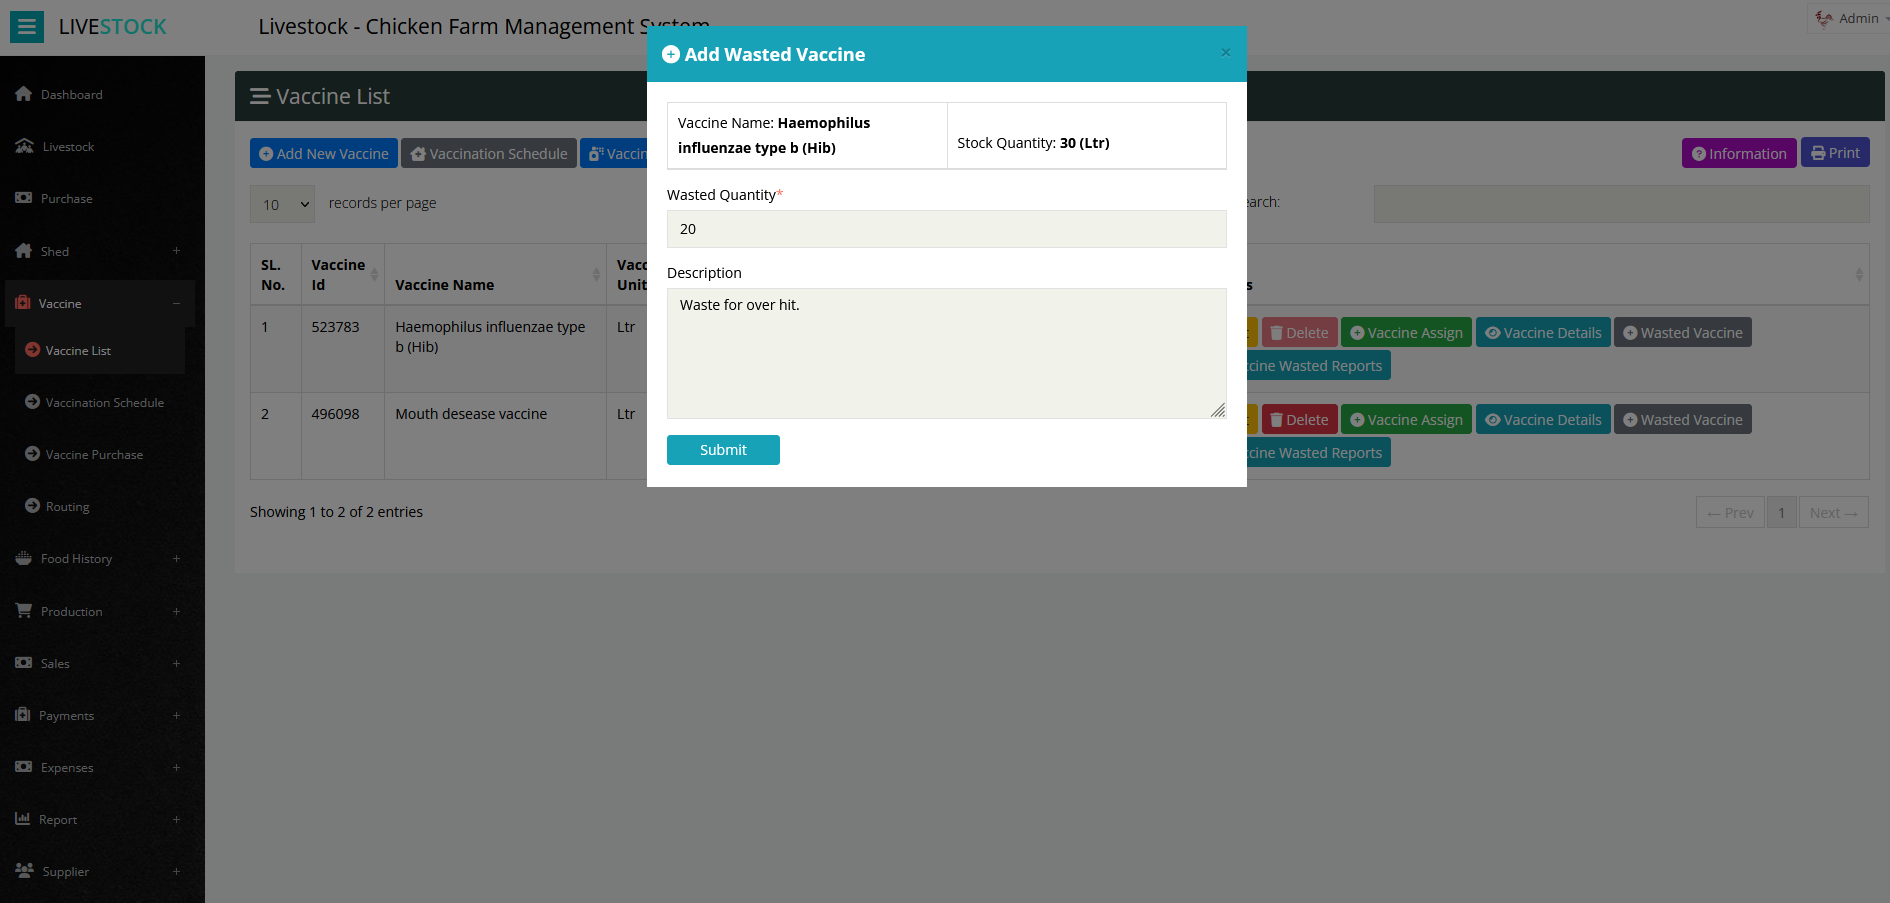Viewport: 1890px width, 903px height.
Task: Open Vaccination Schedule in sidebar
Action: pos(104,402)
